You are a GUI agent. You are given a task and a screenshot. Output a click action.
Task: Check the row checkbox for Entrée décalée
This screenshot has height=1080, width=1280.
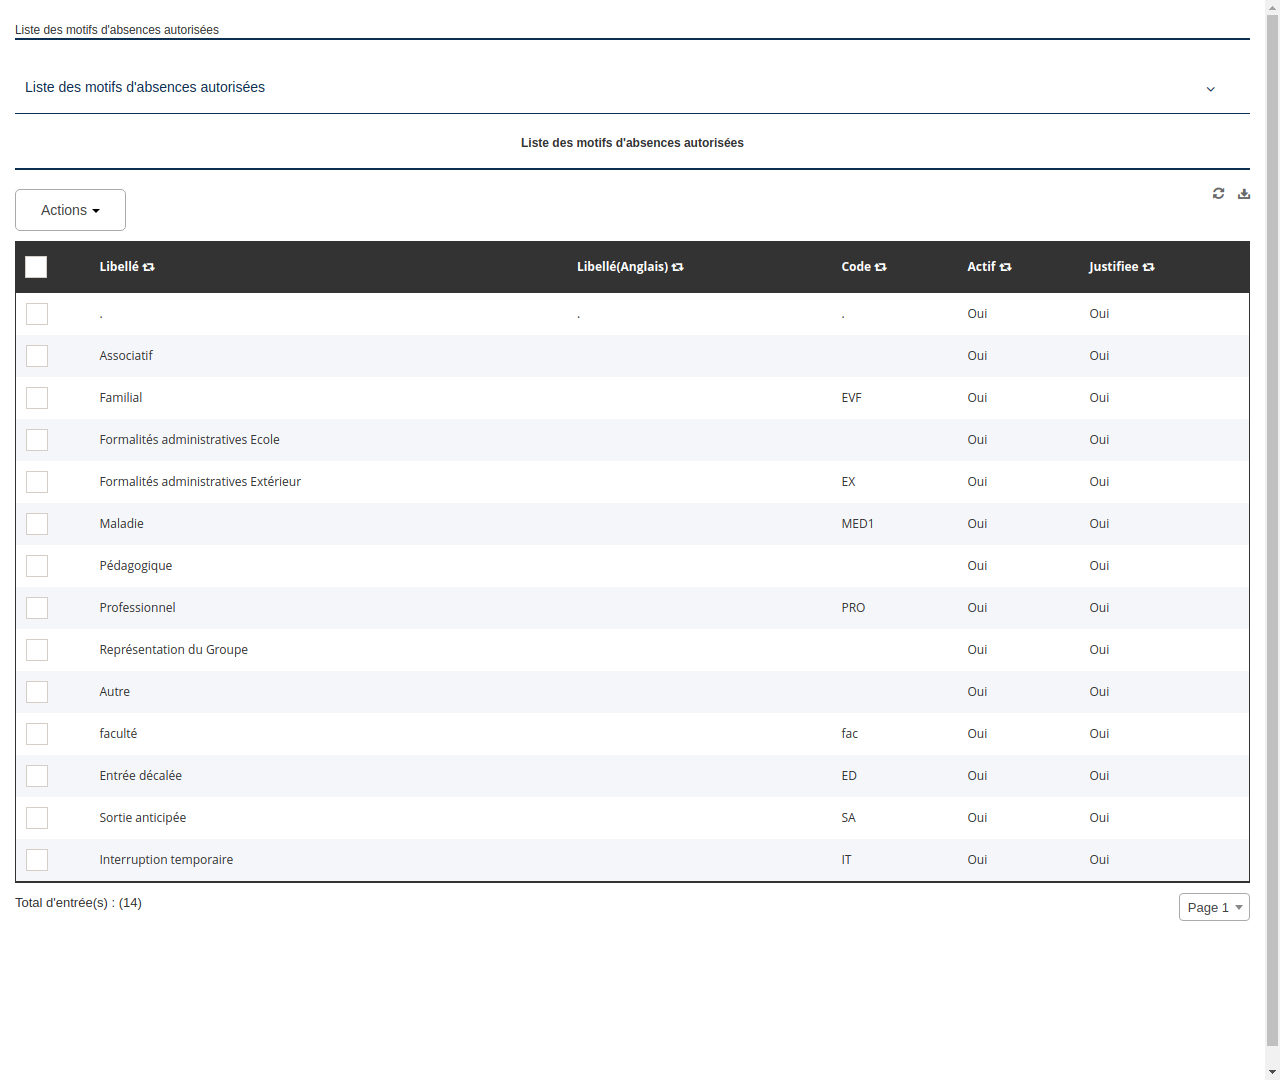tap(37, 775)
